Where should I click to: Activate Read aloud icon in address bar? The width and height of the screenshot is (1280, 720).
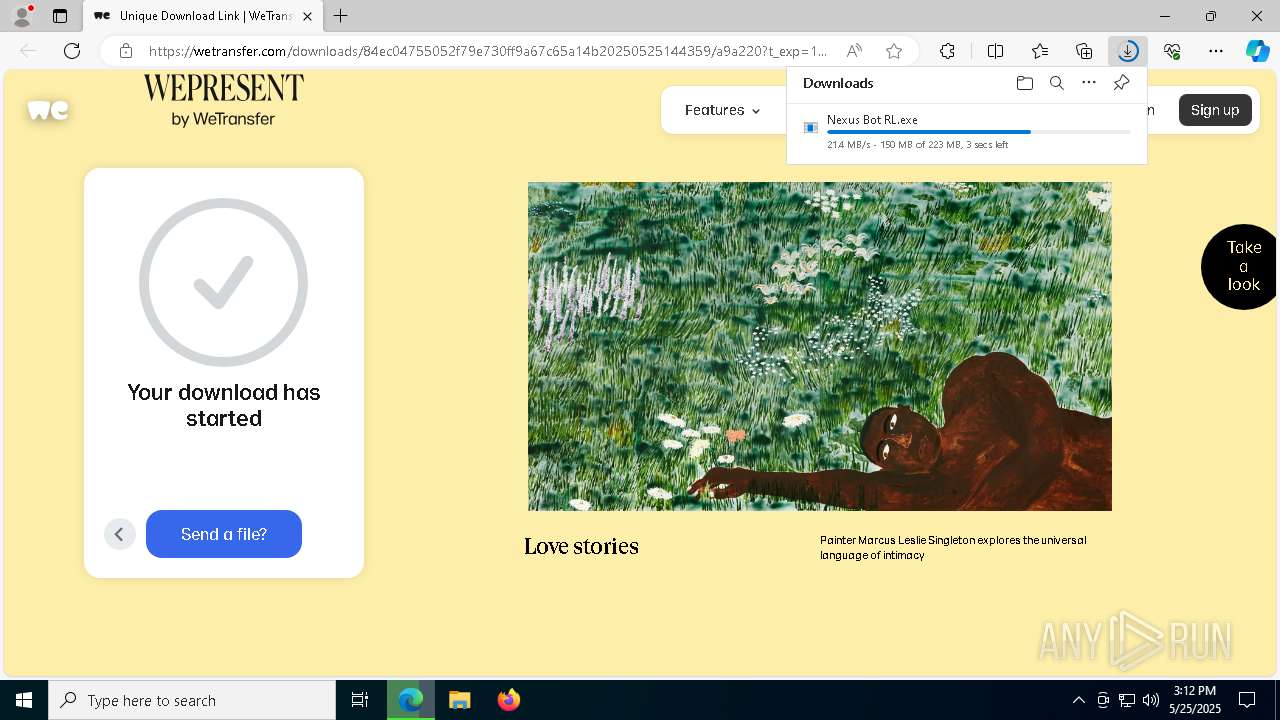point(854,51)
